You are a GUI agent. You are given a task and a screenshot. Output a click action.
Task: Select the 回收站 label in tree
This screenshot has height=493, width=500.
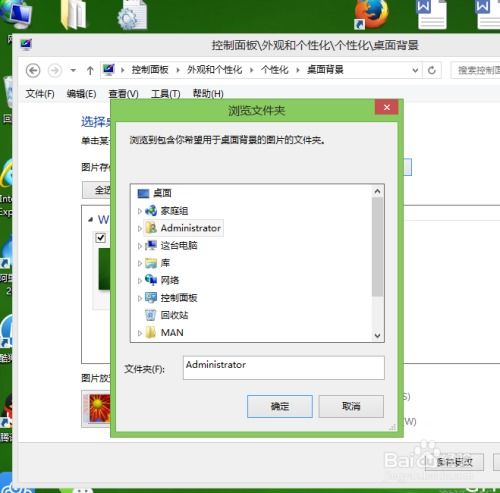[174, 315]
